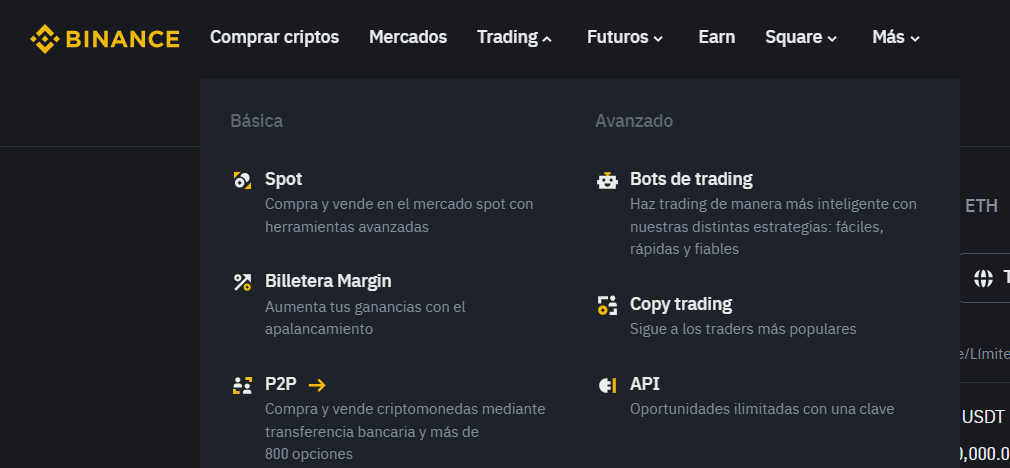Click the Spot trading icon
This screenshot has width=1010, height=468.
(x=242, y=180)
